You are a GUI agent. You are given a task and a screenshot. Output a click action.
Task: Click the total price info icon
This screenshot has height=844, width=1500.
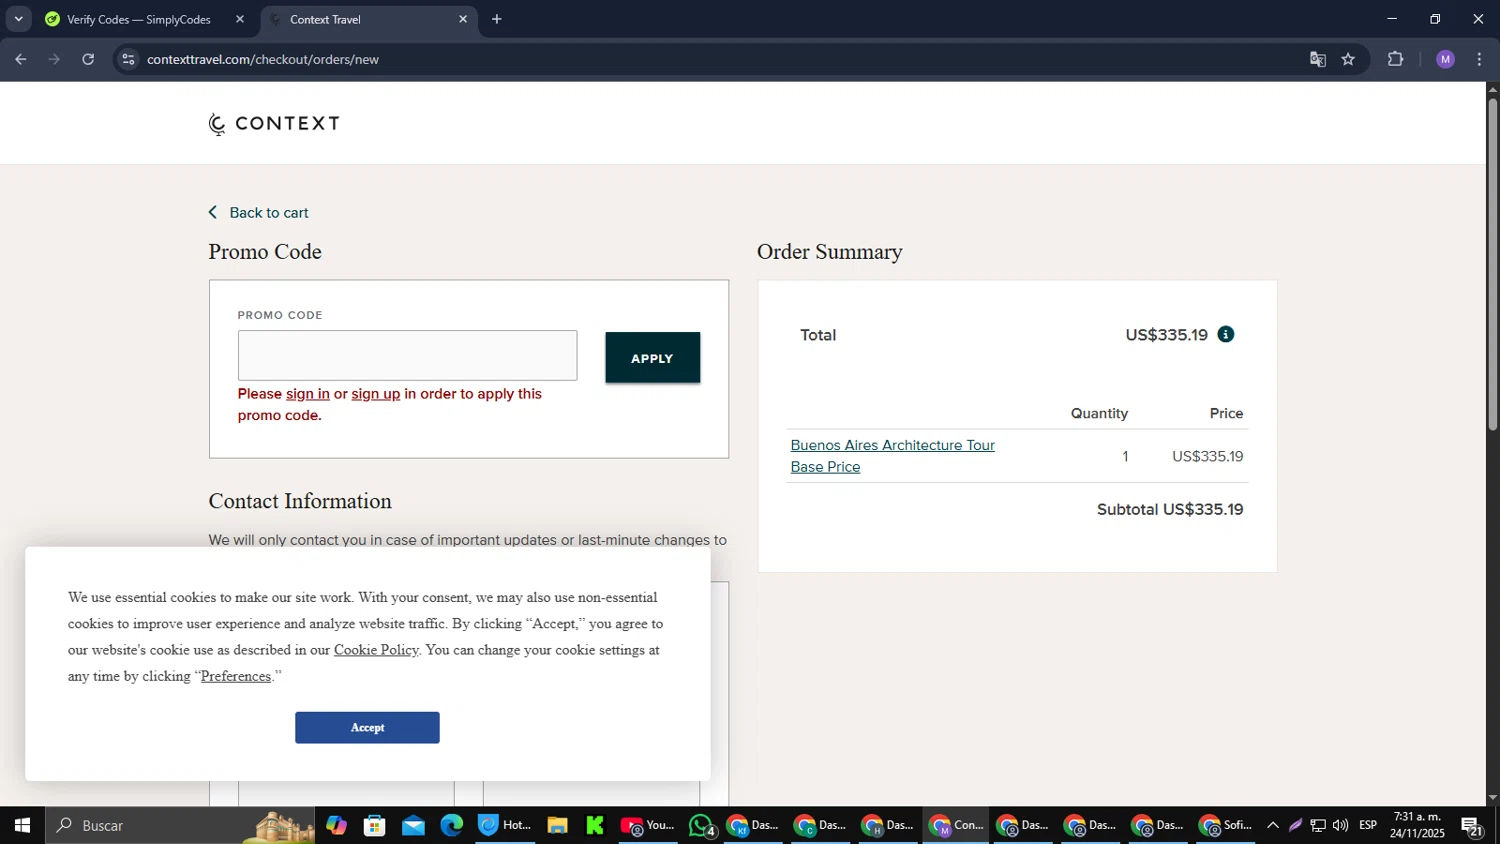(x=1226, y=334)
